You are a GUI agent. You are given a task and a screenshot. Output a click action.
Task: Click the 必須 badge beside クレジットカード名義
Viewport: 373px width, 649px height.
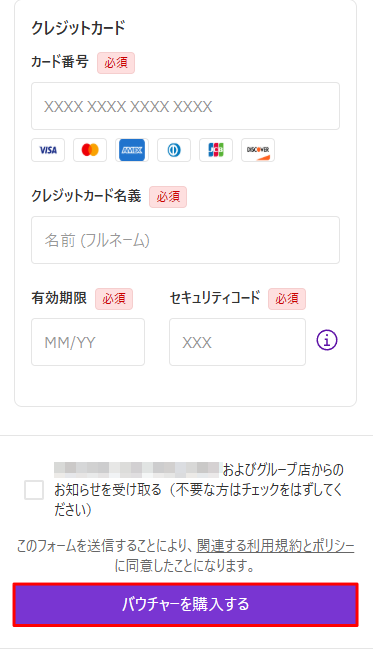coord(168,197)
